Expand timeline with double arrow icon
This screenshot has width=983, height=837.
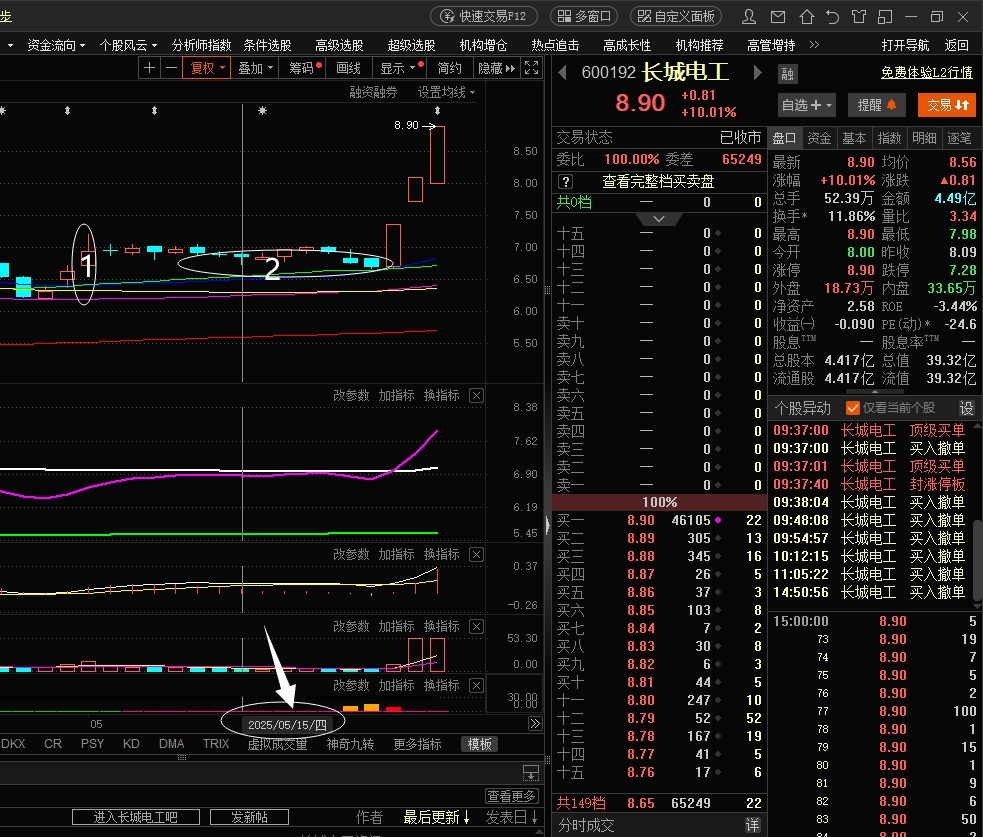pos(535,724)
